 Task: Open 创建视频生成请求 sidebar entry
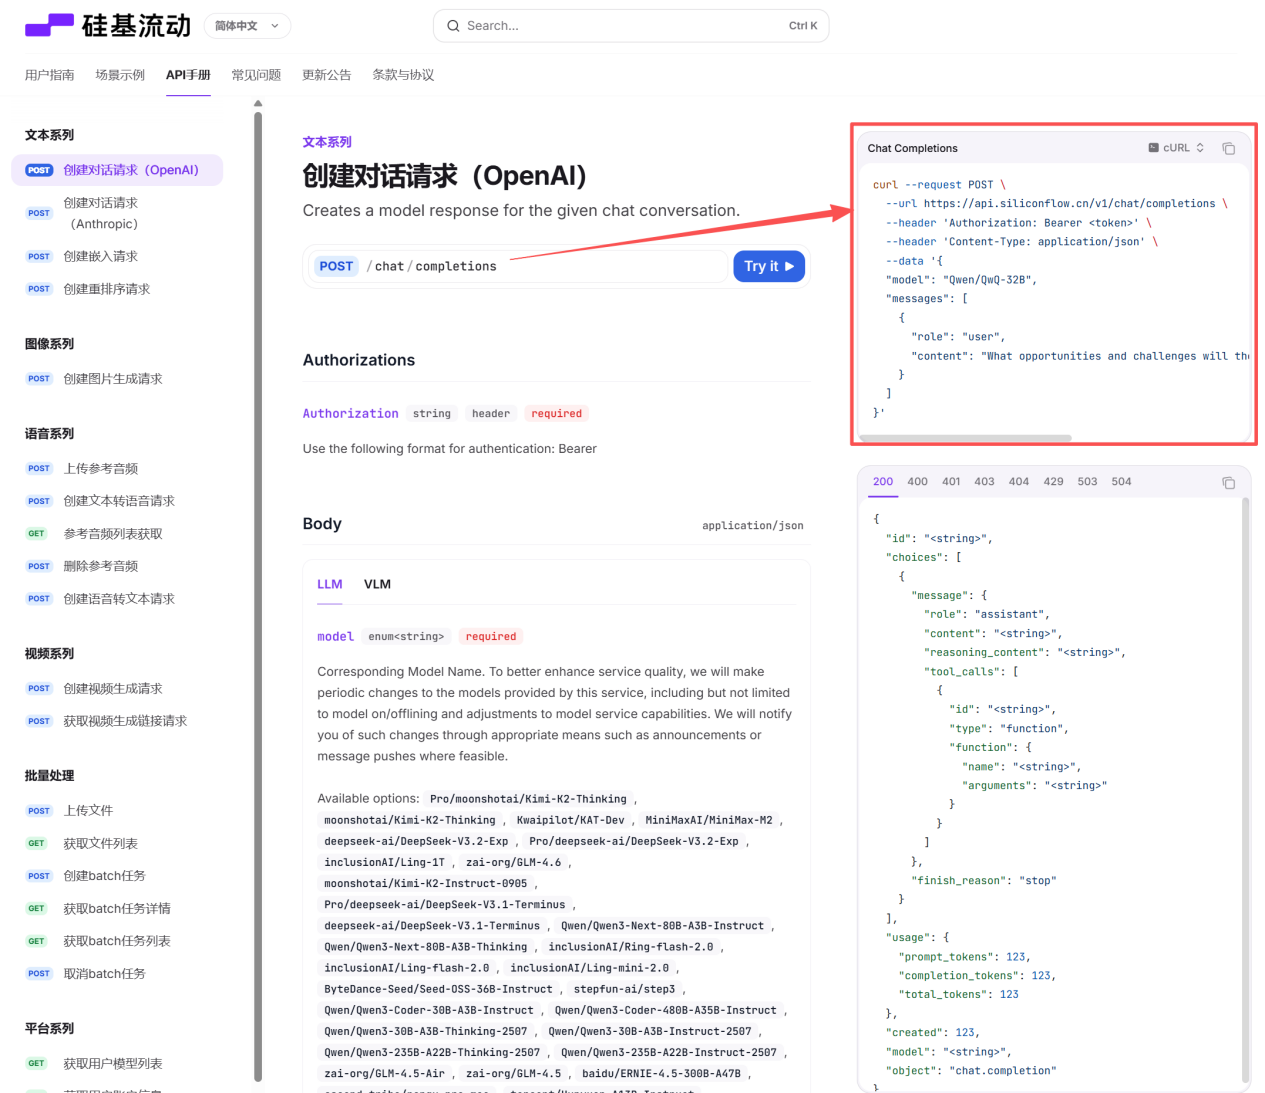(x=117, y=689)
